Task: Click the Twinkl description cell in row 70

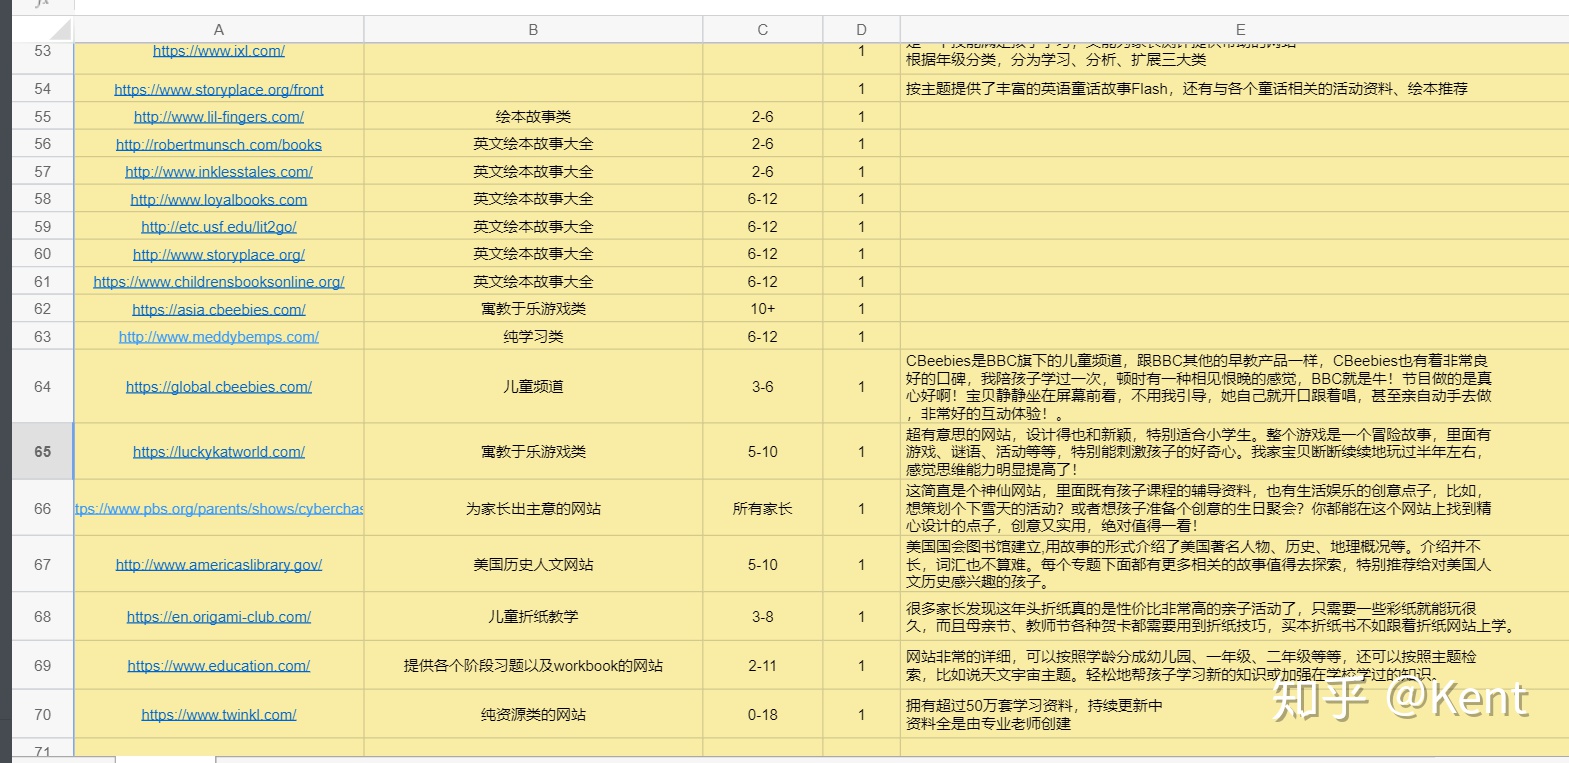Action: [x=1234, y=715]
